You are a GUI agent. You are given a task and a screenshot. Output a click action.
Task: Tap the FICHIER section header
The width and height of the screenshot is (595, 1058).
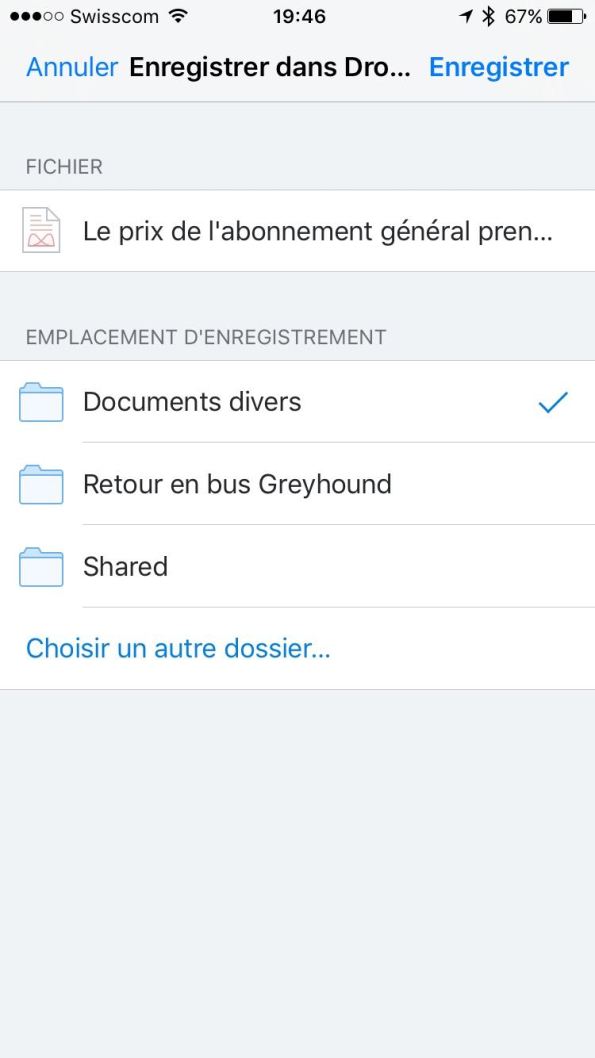click(62, 167)
